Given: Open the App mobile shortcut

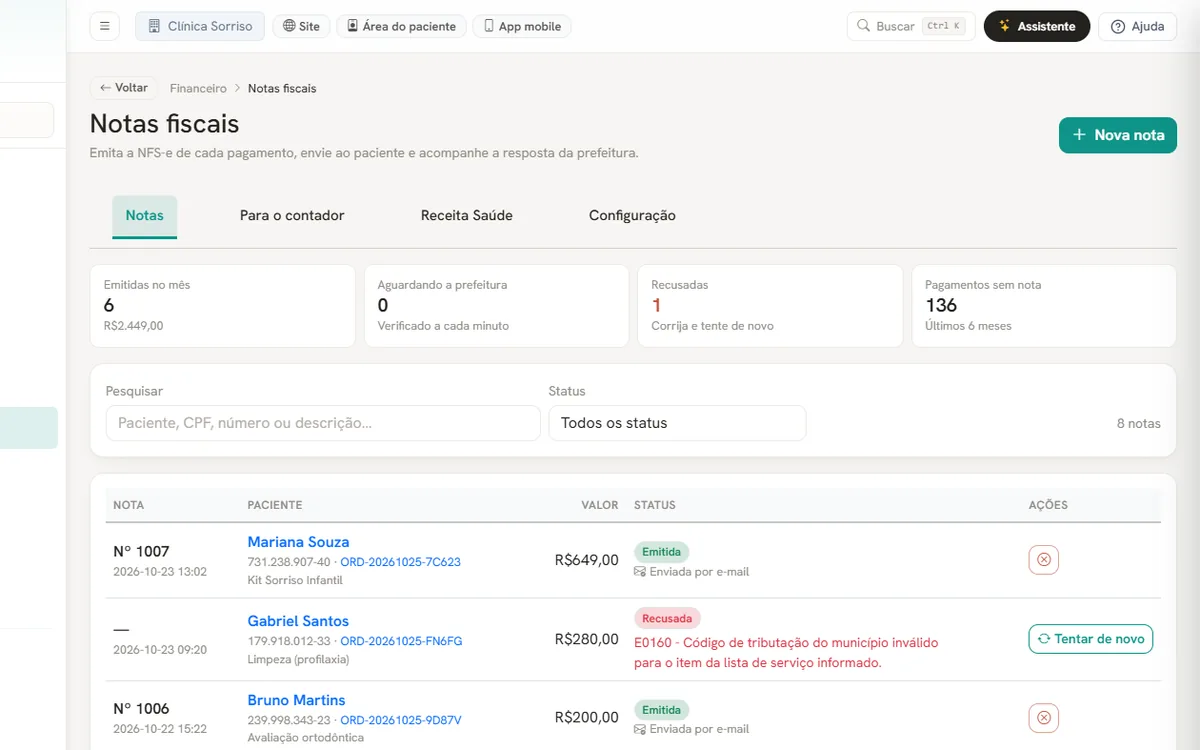Looking at the screenshot, I should [522, 26].
